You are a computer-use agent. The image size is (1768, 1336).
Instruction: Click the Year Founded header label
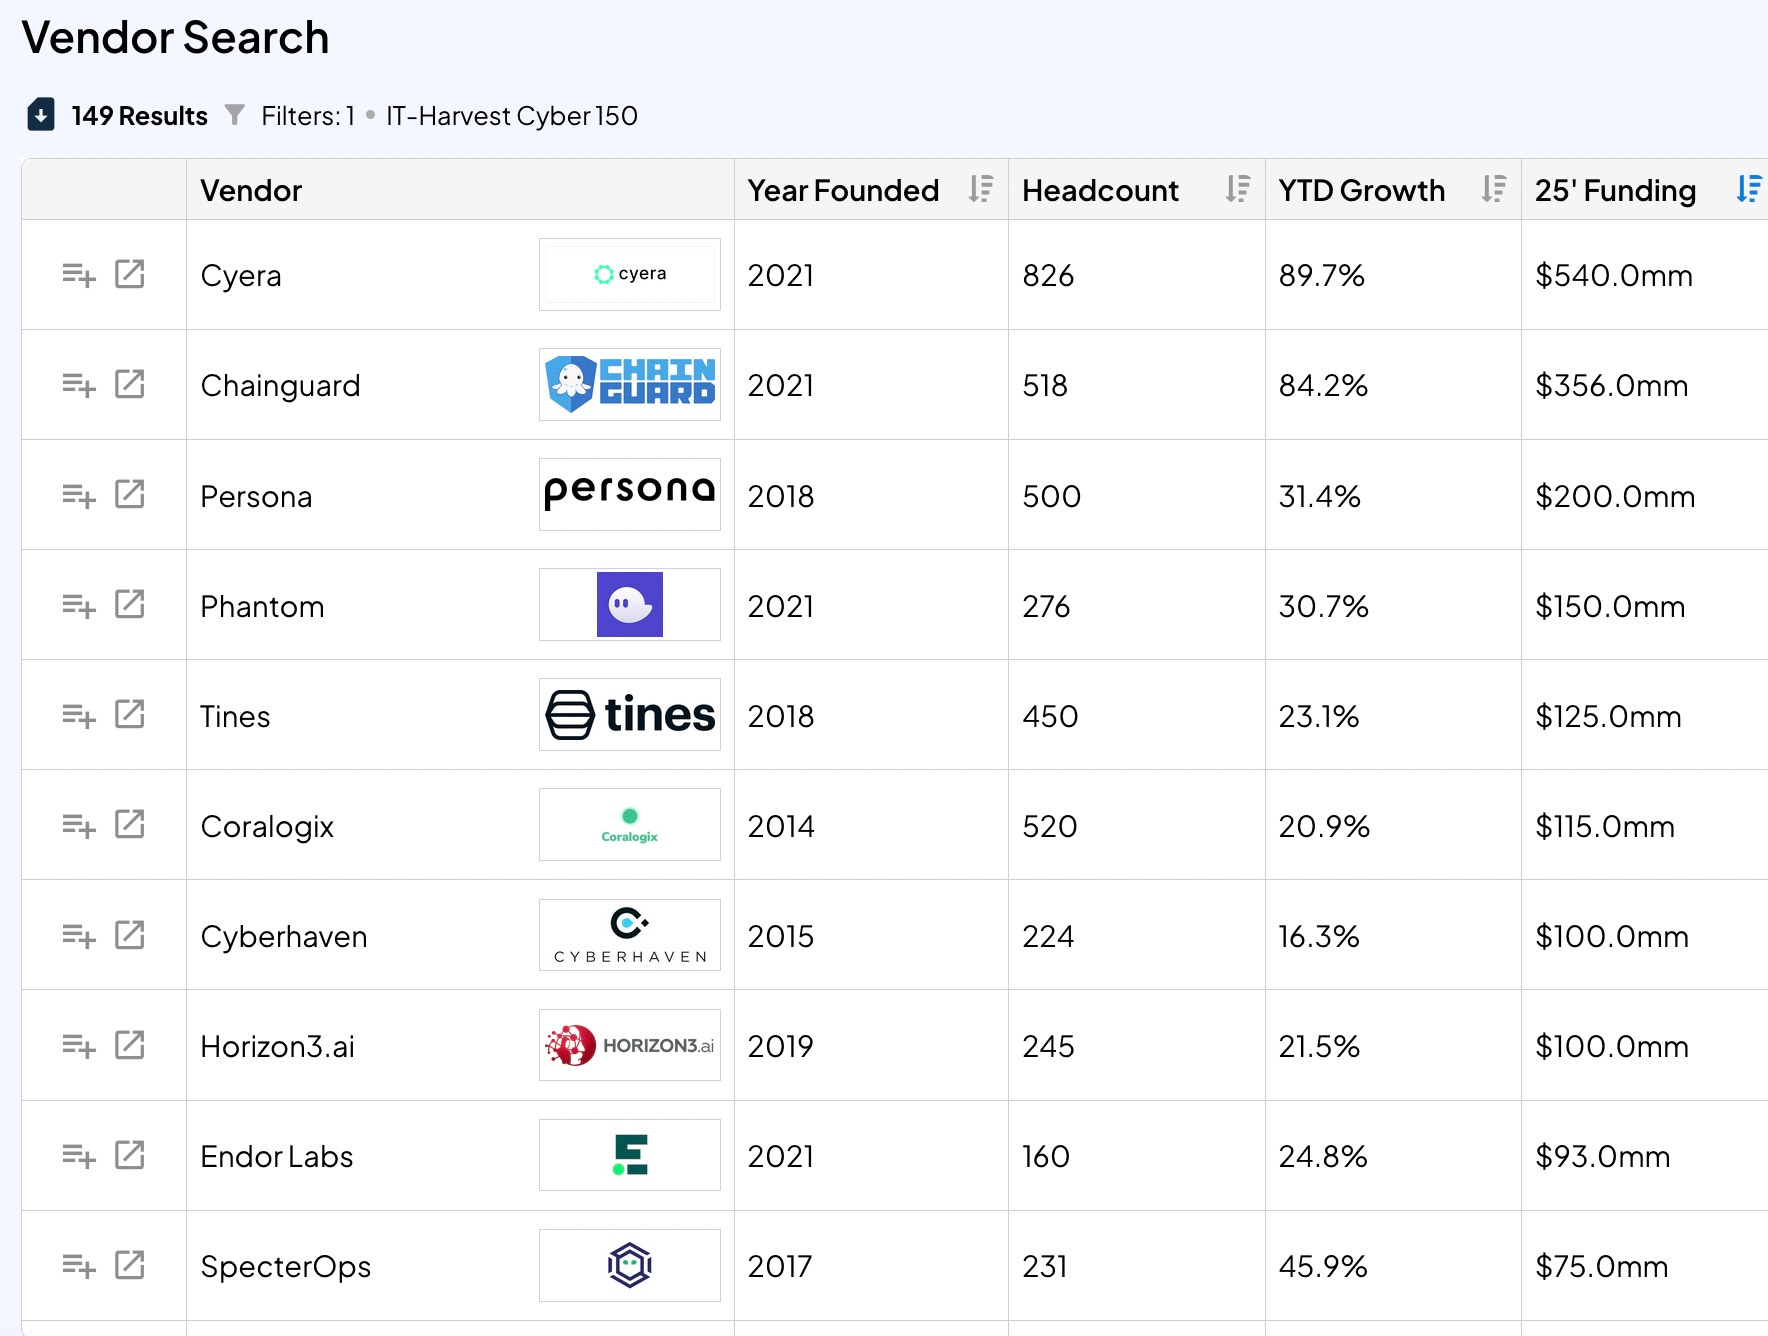tap(843, 190)
